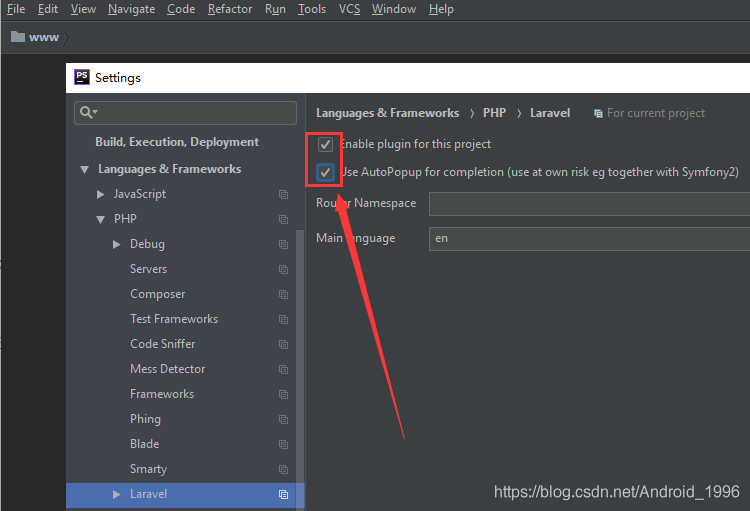Click the search magnifier icon in Settings

pyautogui.click(x=88, y=112)
